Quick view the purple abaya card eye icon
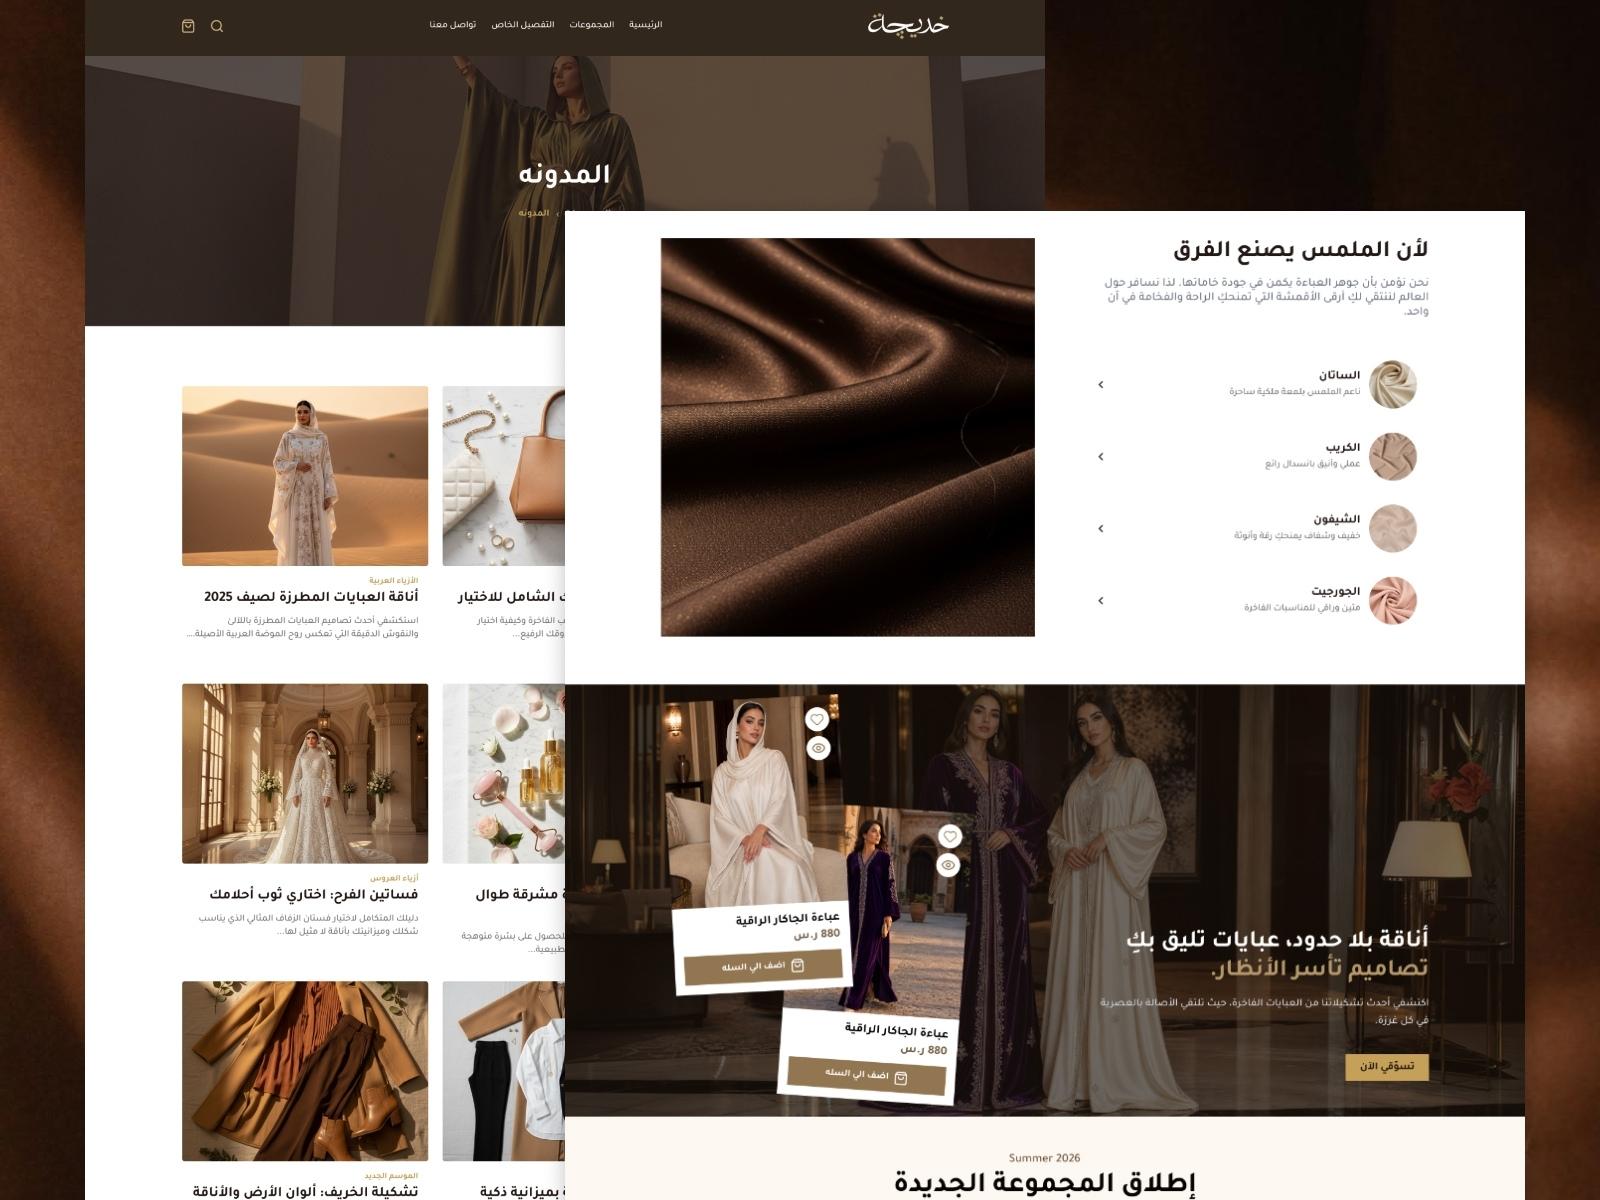Image resolution: width=1600 pixels, height=1200 pixels. pyautogui.click(x=948, y=865)
